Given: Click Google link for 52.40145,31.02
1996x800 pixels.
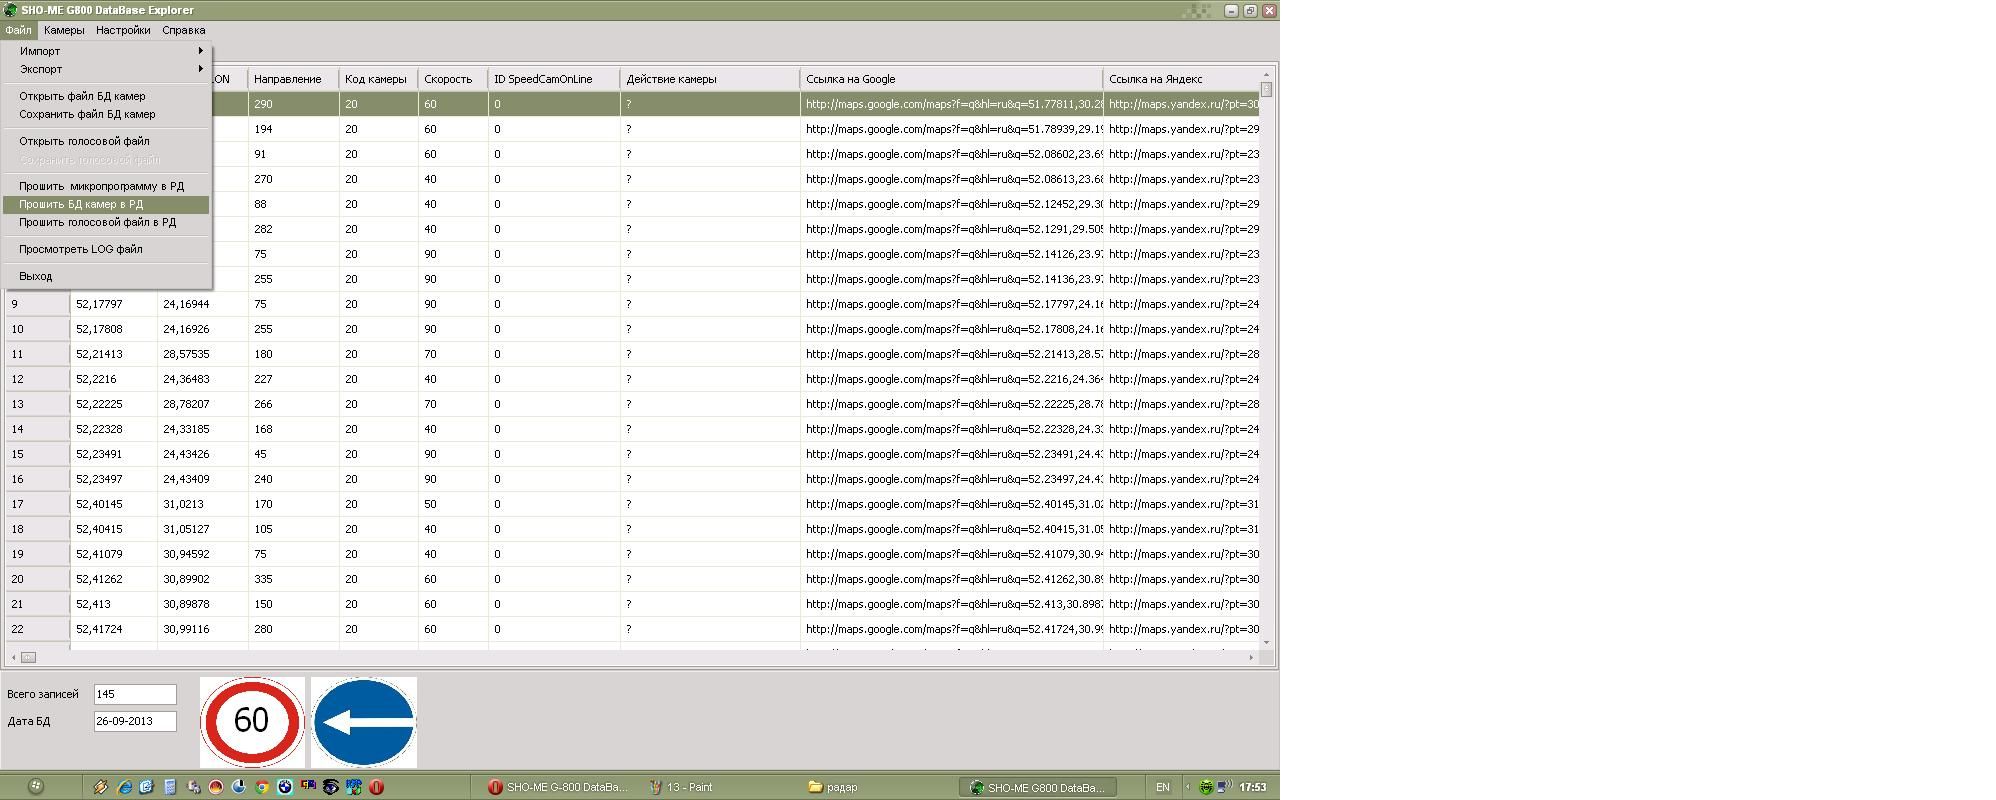Looking at the screenshot, I should [x=952, y=504].
